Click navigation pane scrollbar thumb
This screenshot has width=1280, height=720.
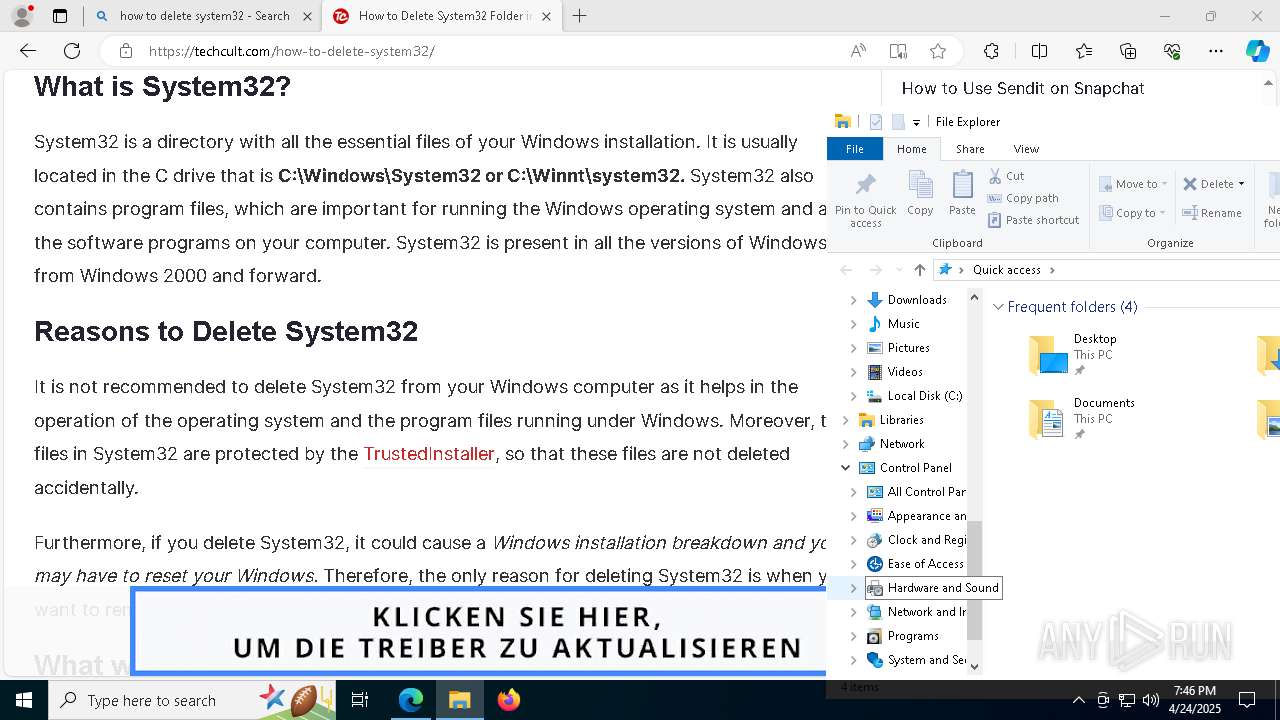point(975,580)
